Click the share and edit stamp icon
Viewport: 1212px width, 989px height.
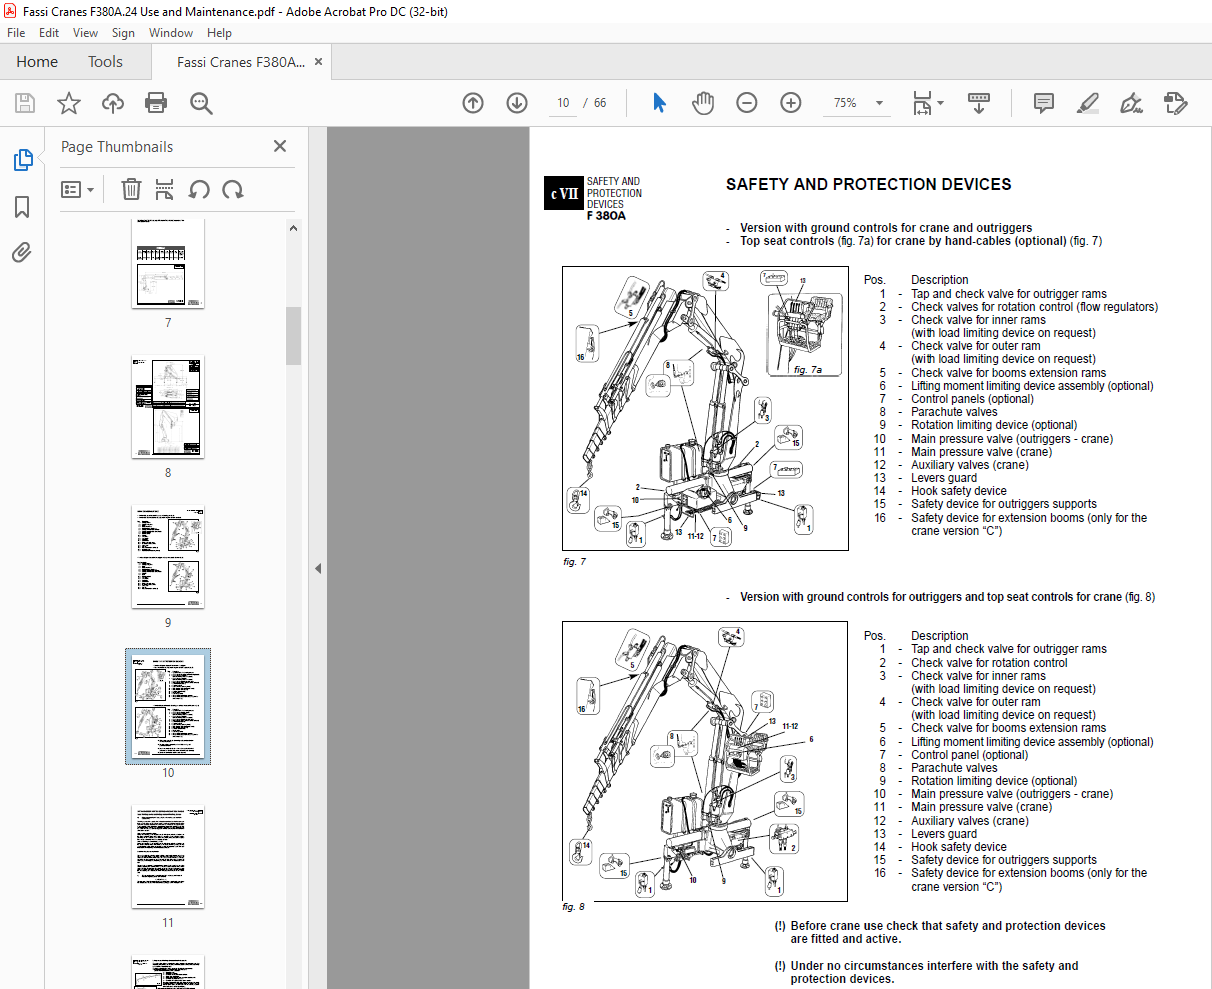[1176, 103]
